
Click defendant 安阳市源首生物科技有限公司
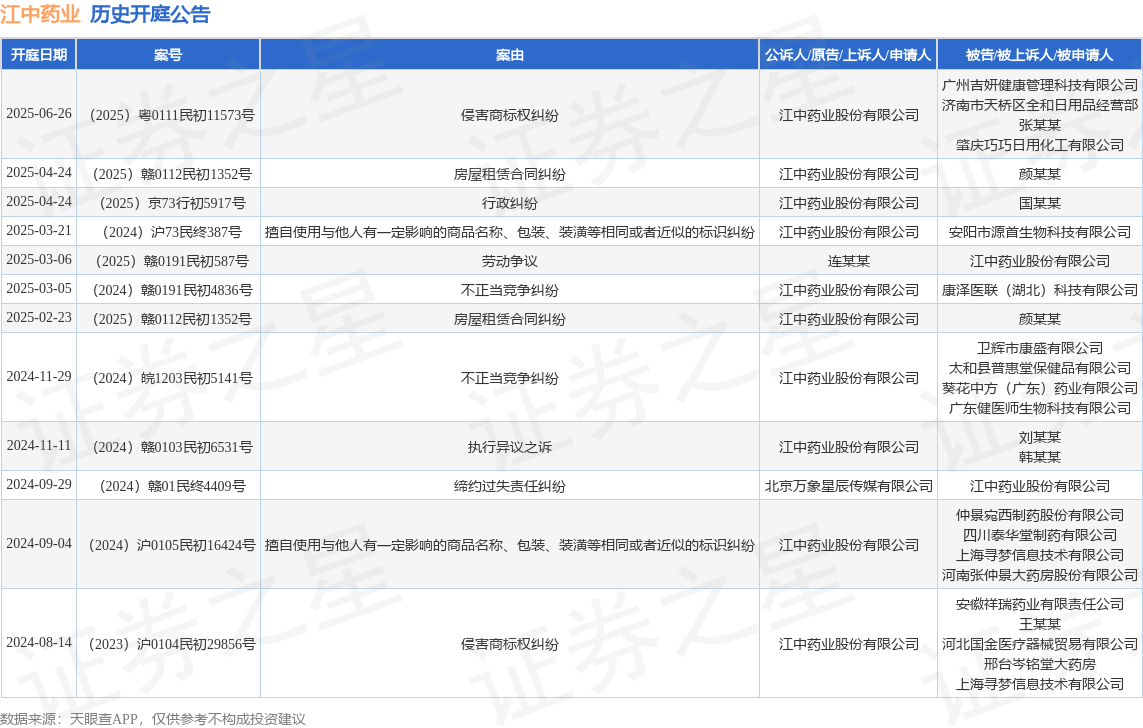click(x=1039, y=232)
